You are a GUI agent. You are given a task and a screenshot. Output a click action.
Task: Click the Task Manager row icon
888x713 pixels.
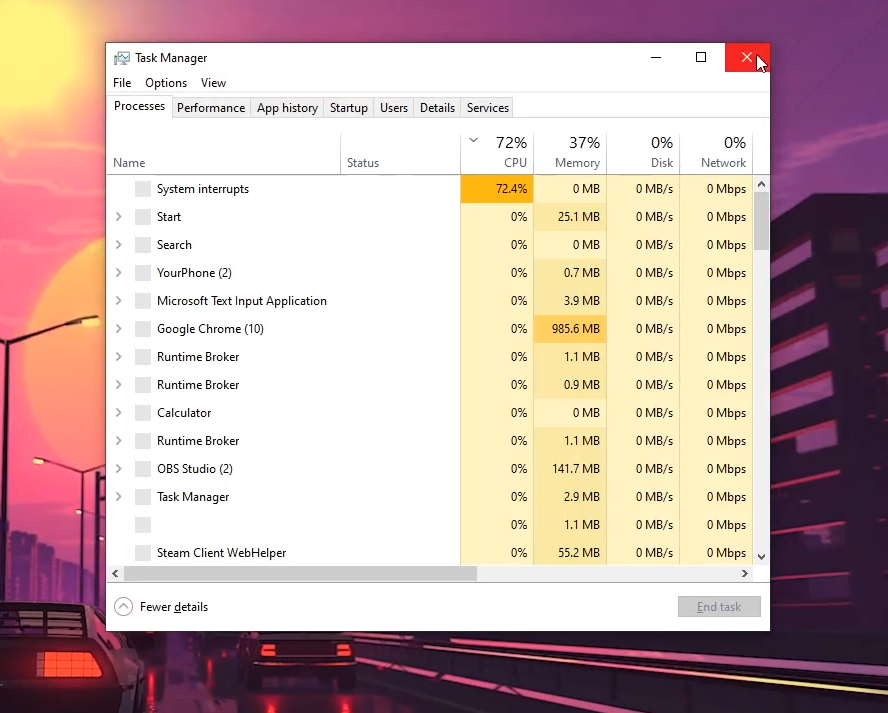pos(143,497)
